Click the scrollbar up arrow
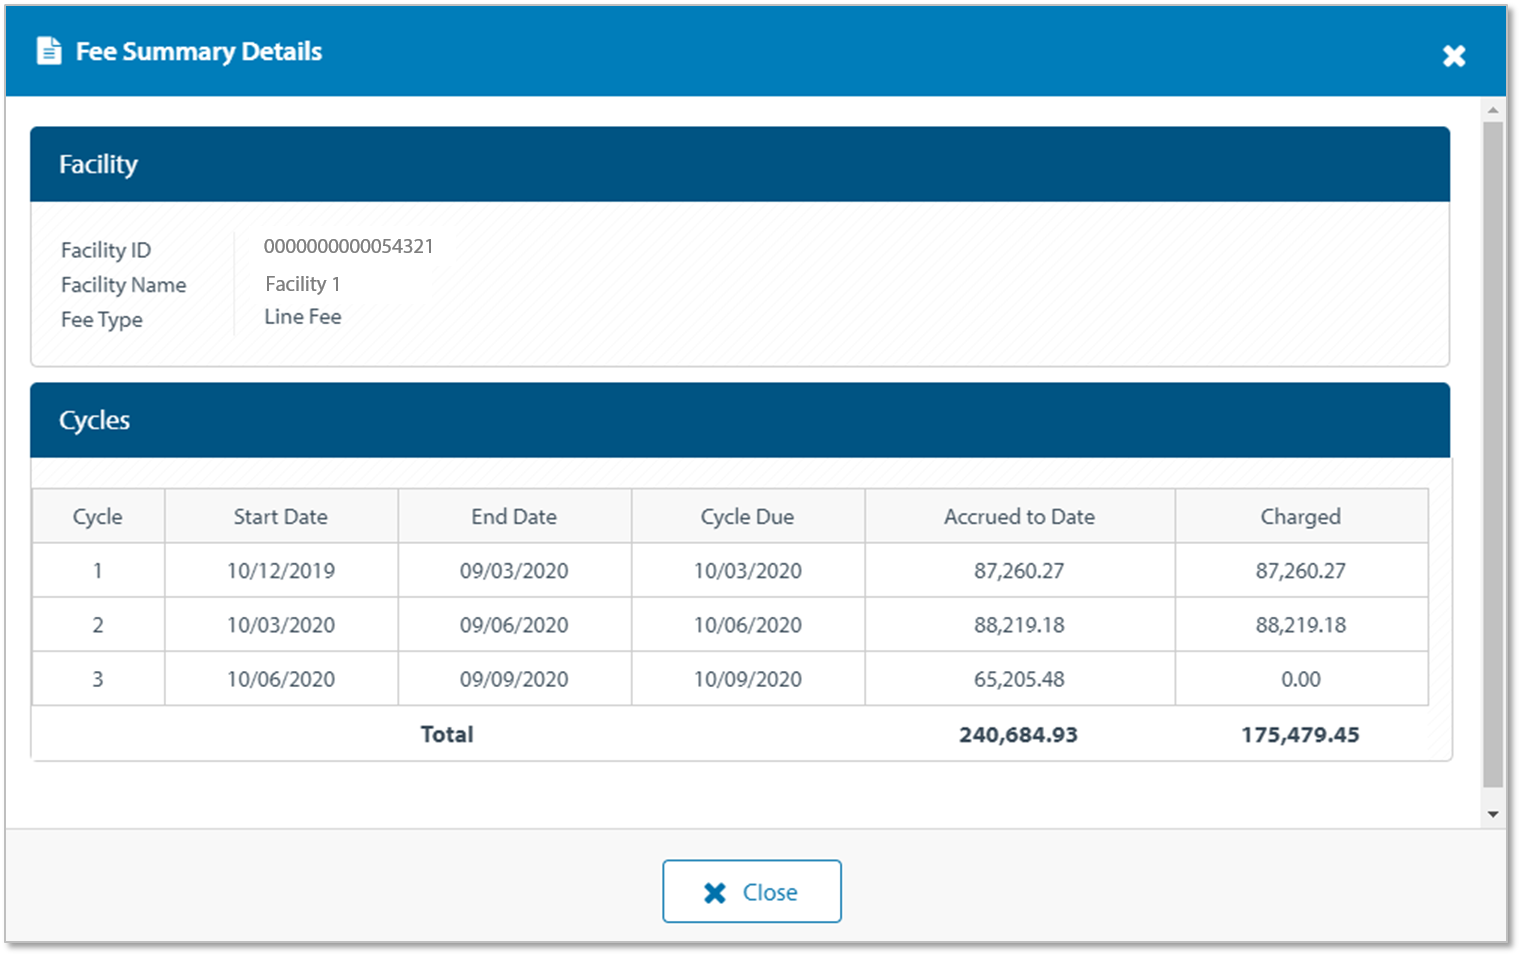Viewport: 1521px width, 956px height. pos(1492,110)
